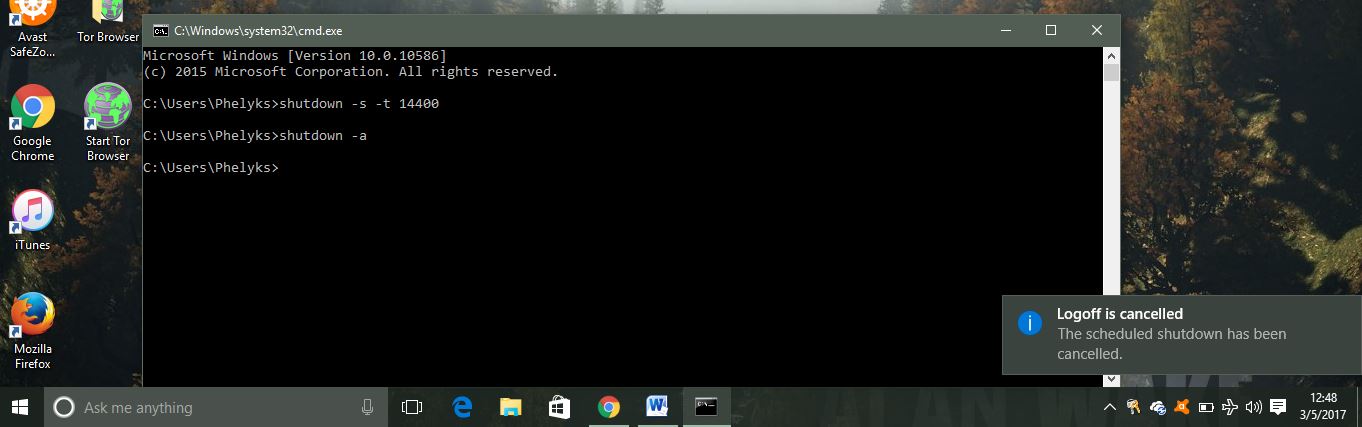Click the 'Logoff is cancelled' notification

click(1182, 335)
